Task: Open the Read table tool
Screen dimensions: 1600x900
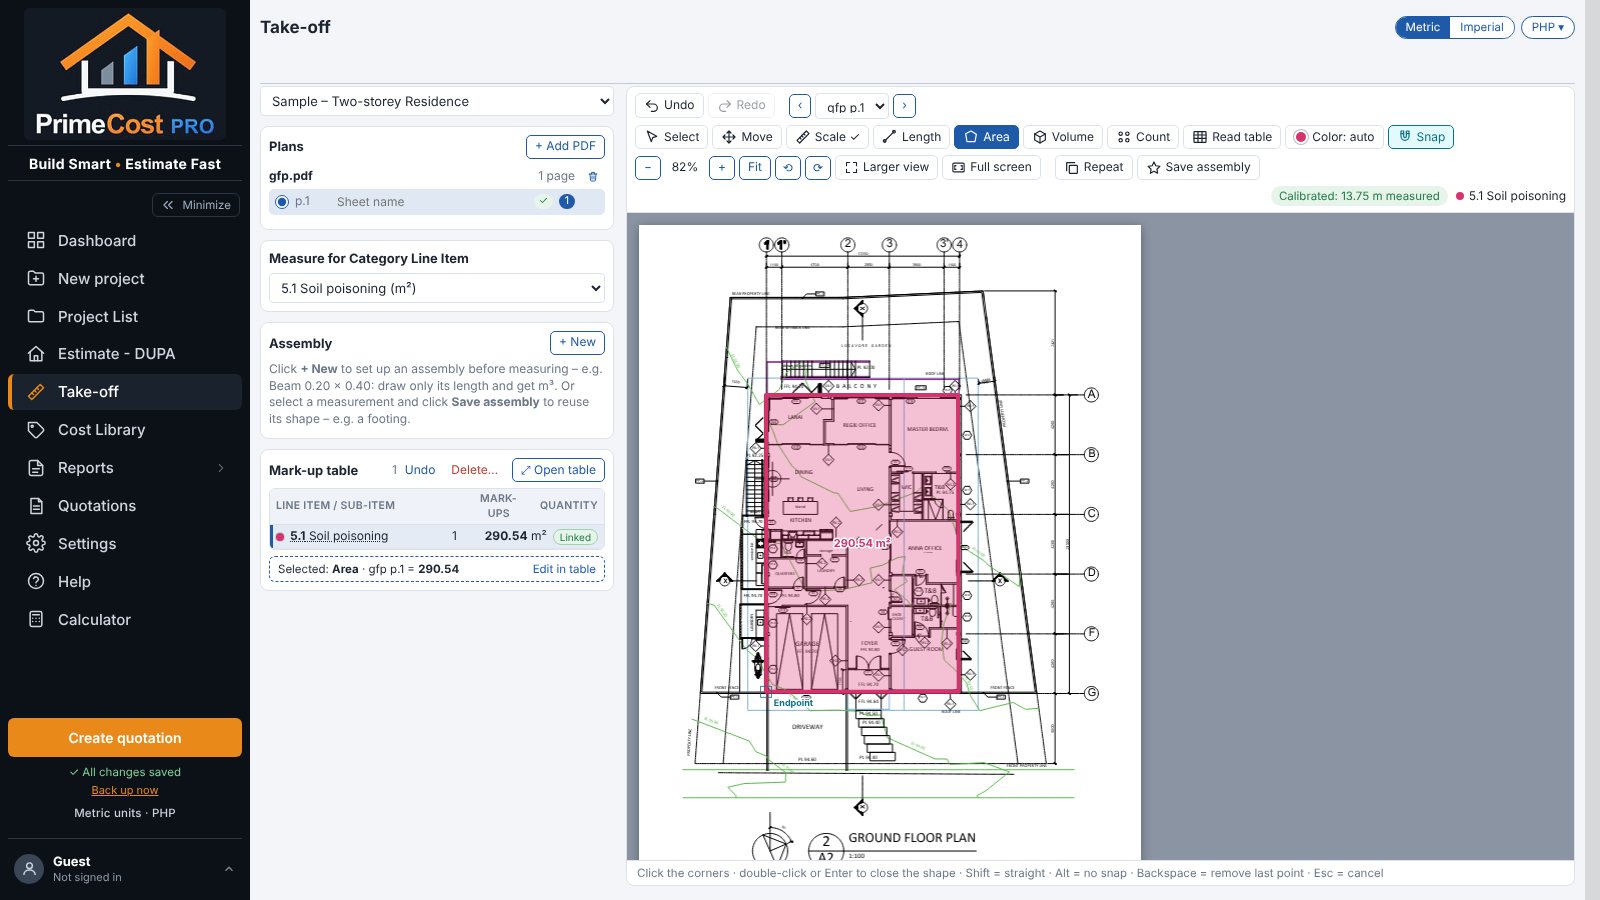Action: [1232, 137]
